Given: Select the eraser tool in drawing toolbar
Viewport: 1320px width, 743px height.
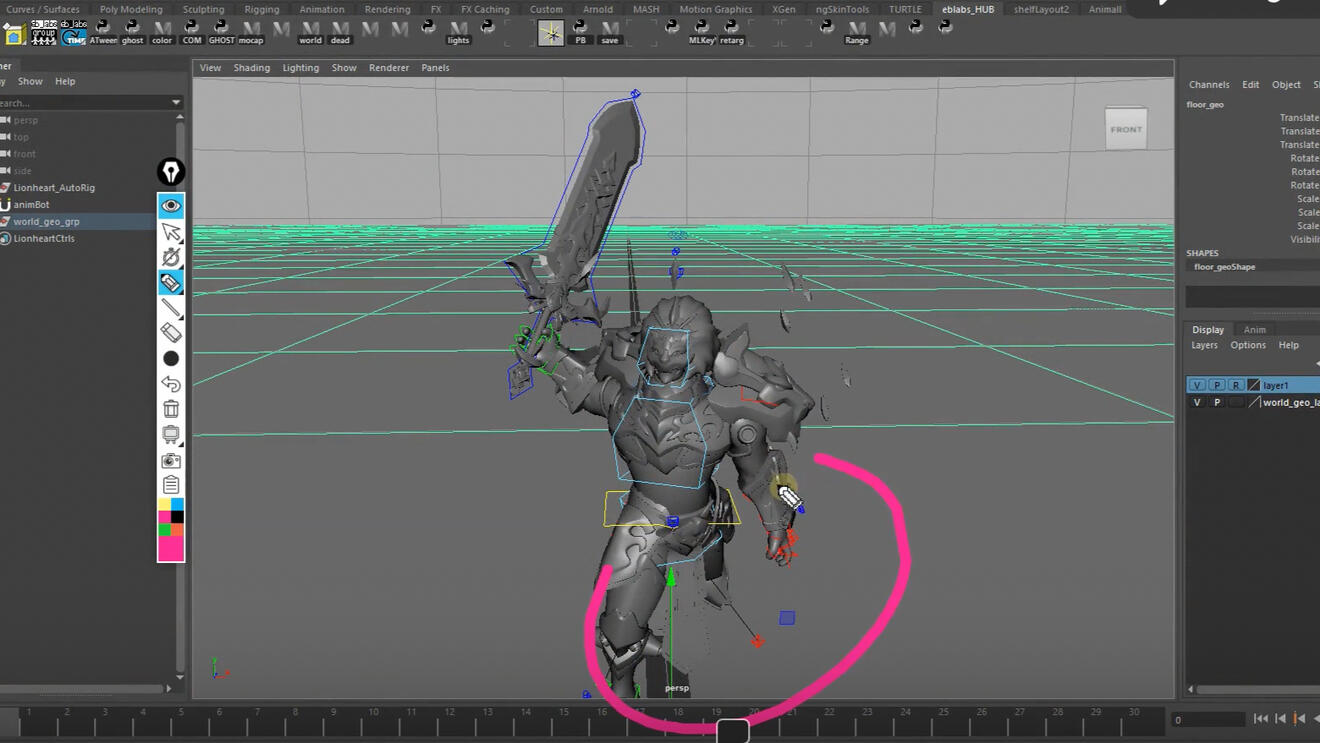Looking at the screenshot, I should pos(171,333).
